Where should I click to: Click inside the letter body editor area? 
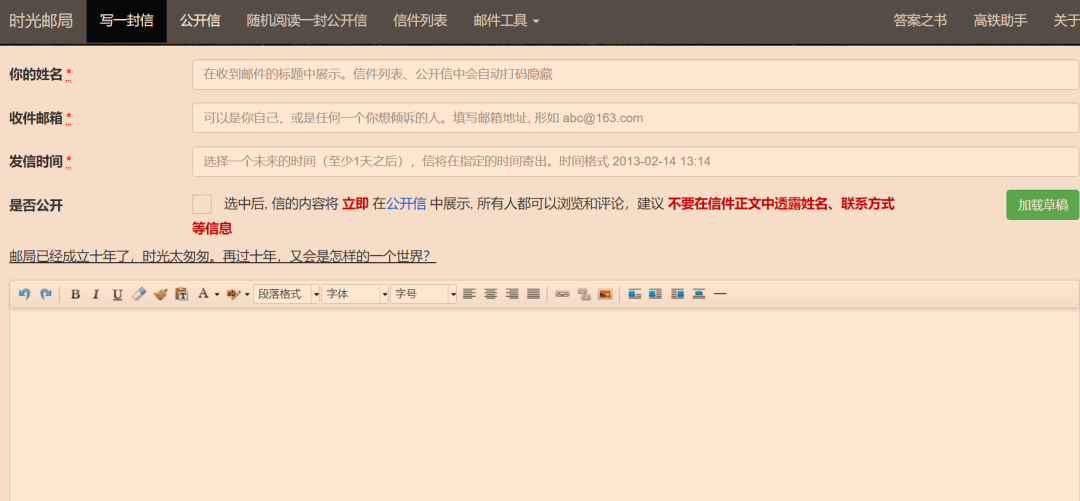(x=544, y=405)
